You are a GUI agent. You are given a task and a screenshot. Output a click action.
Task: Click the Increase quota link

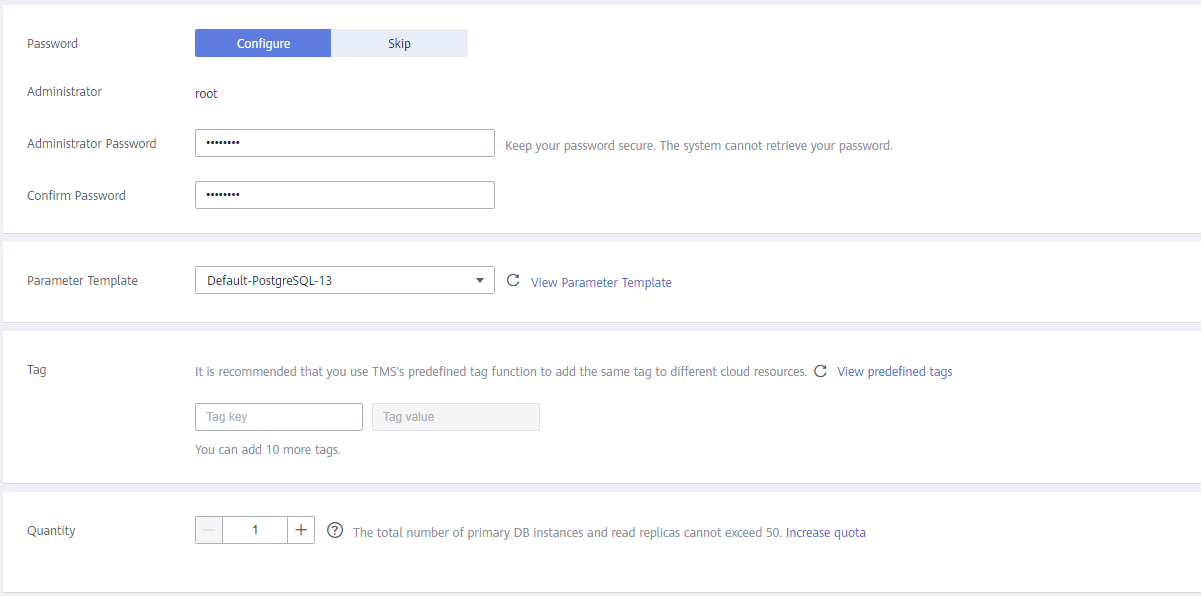click(826, 533)
